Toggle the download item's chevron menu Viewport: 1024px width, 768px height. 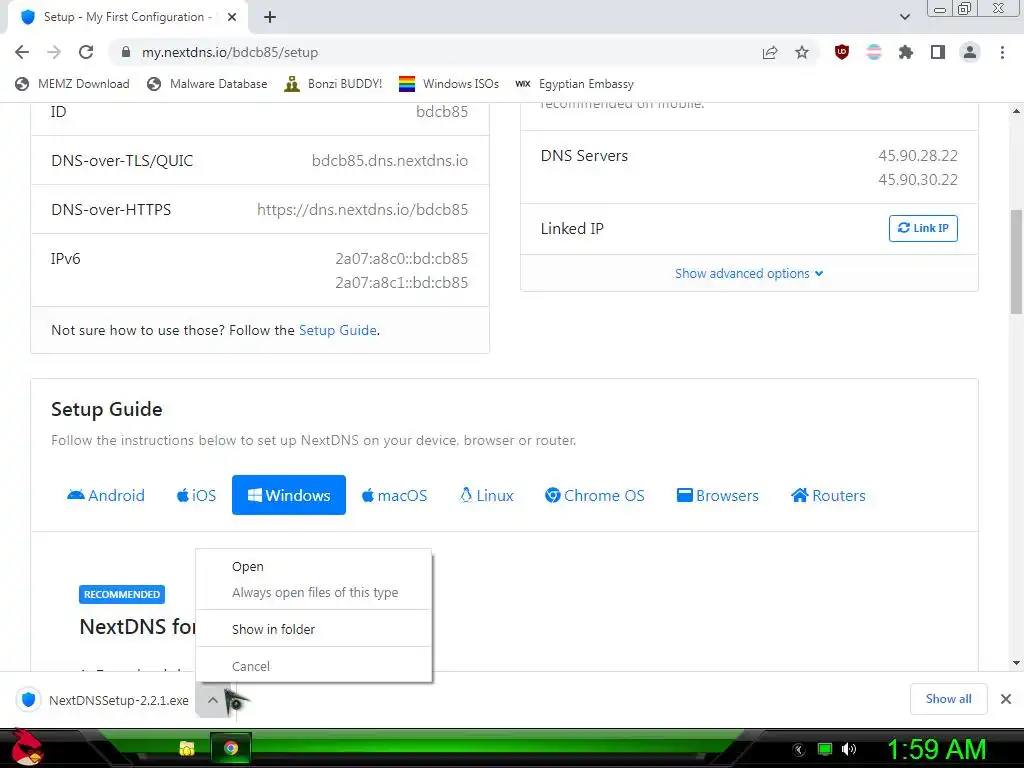point(212,700)
